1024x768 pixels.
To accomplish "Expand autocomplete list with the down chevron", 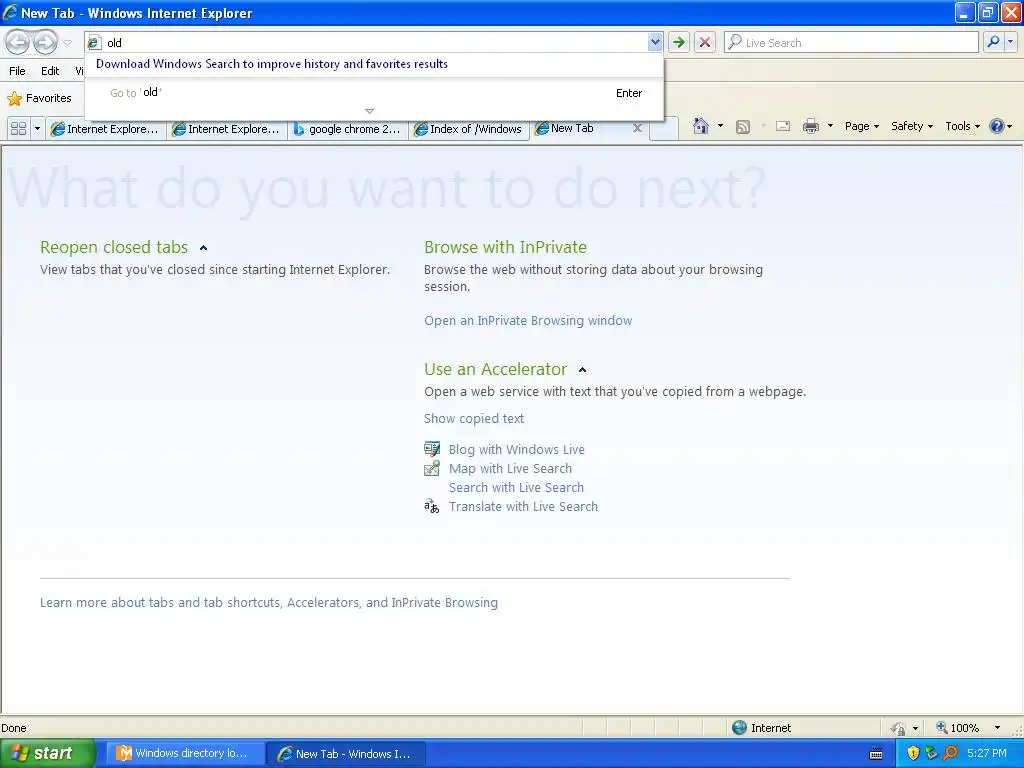I will pos(370,111).
